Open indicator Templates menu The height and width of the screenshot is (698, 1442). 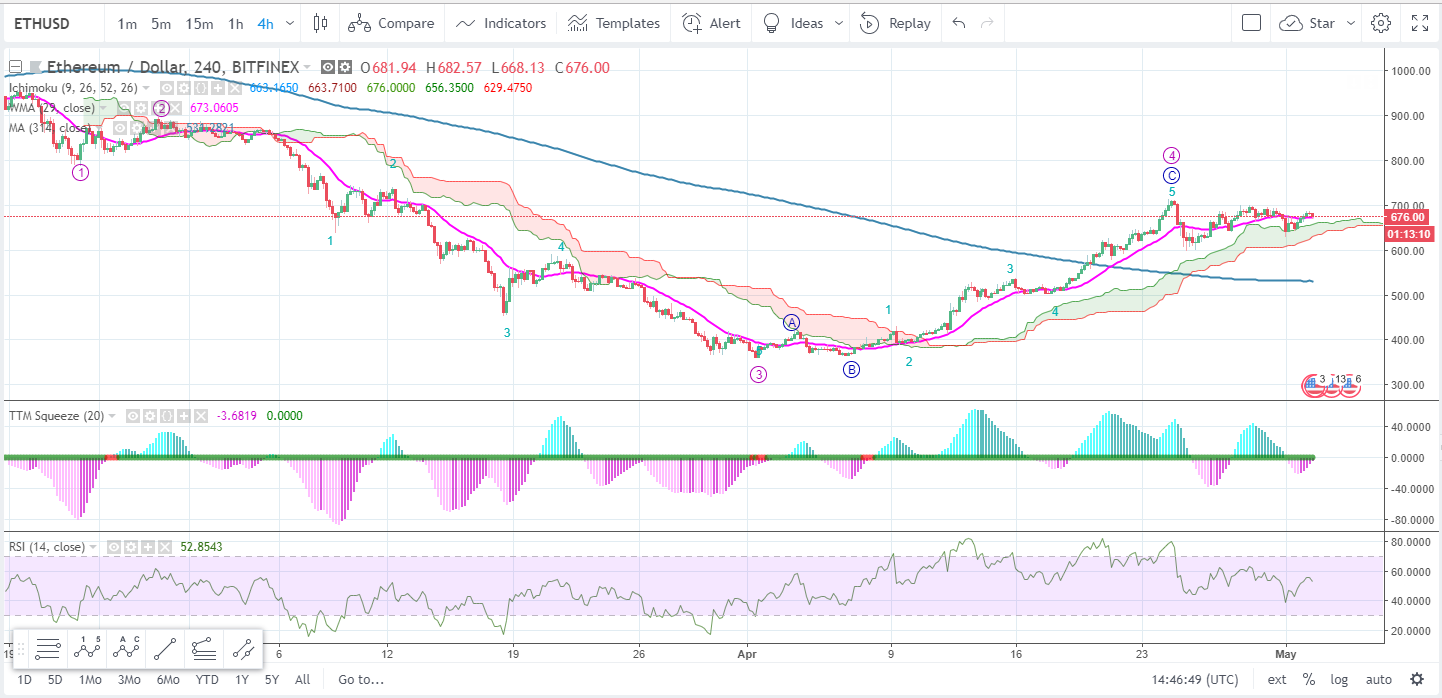click(613, 23)
